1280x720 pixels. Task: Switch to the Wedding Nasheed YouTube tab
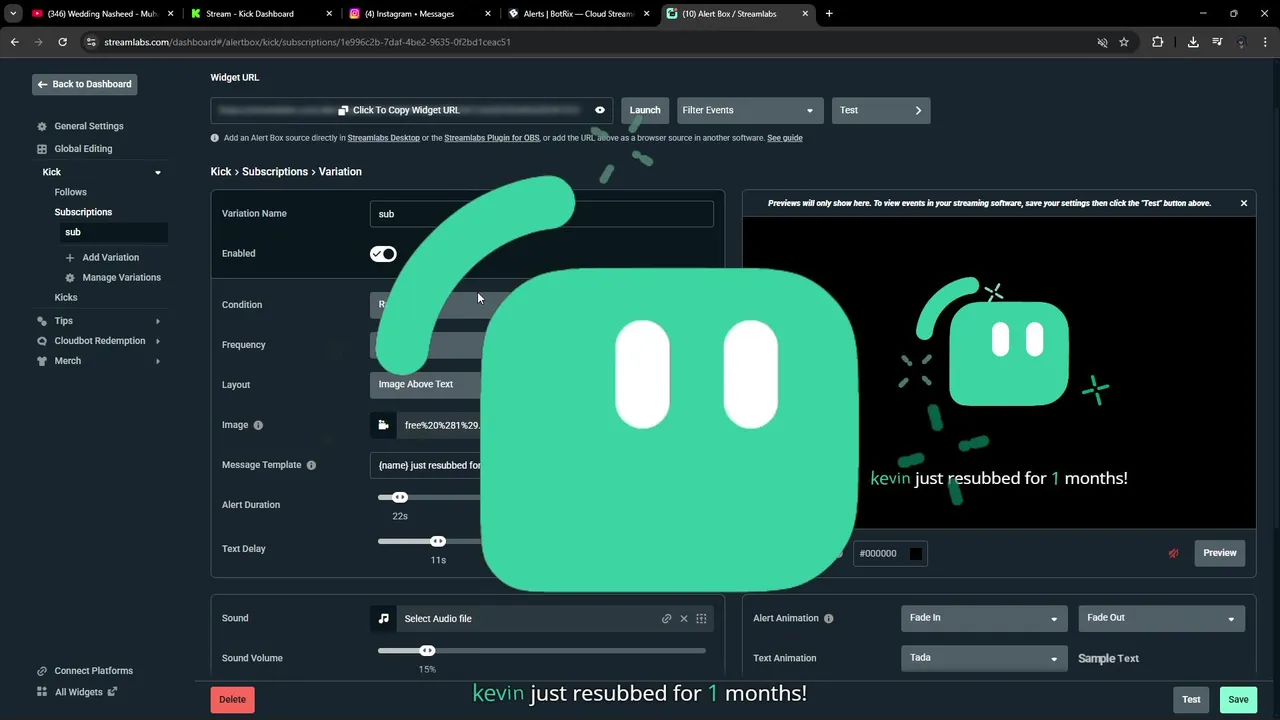101,14
